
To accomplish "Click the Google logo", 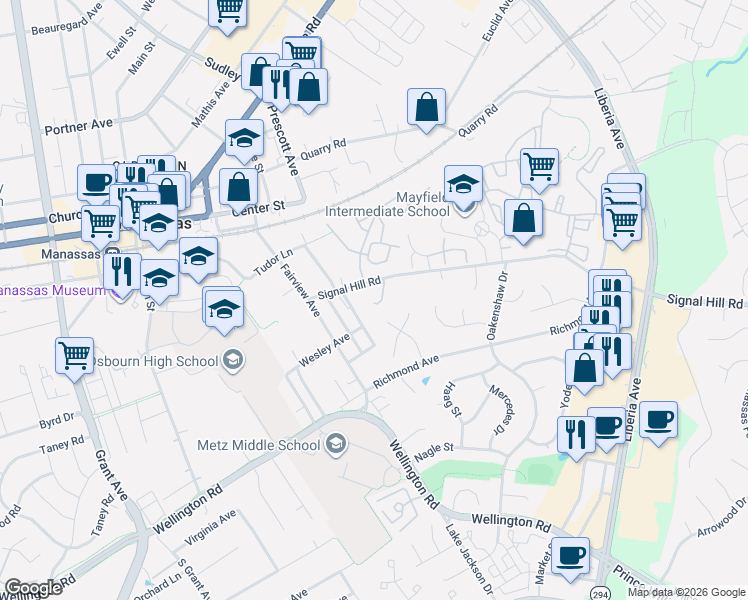I will (x=33, y=588).
